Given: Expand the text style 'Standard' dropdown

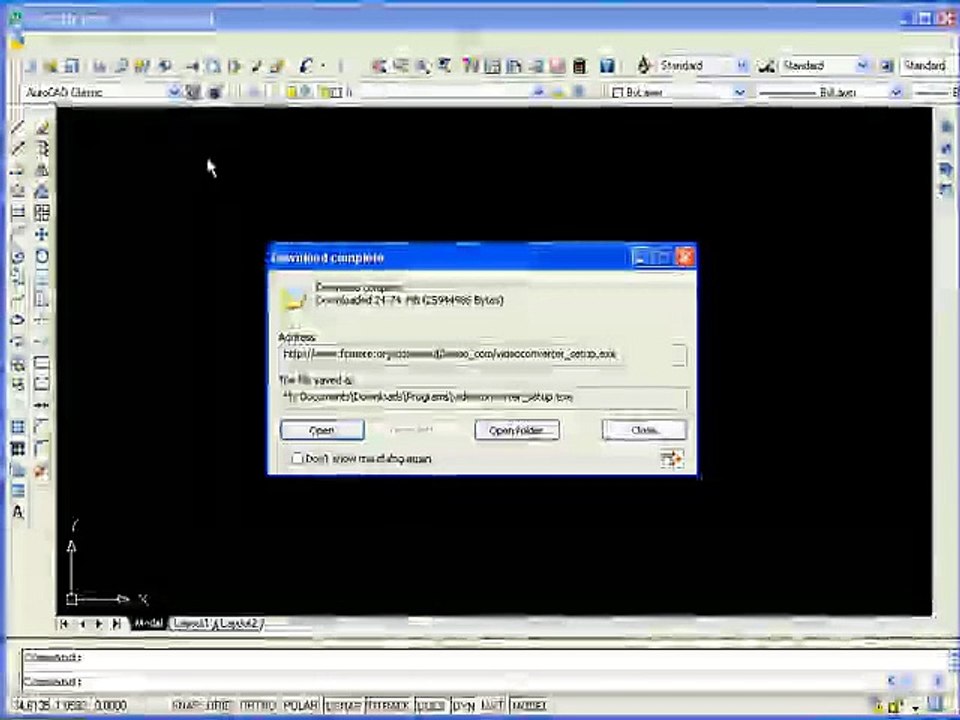Looking at the screenshot, I should coord(741,66).
